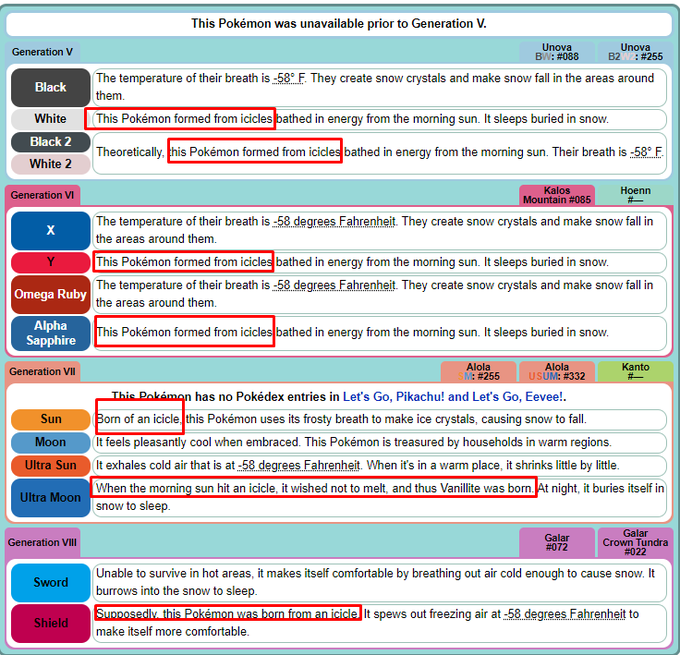Open the Black game link
The width and height of the screenshot is (680, 655).
tap(51, 87)
